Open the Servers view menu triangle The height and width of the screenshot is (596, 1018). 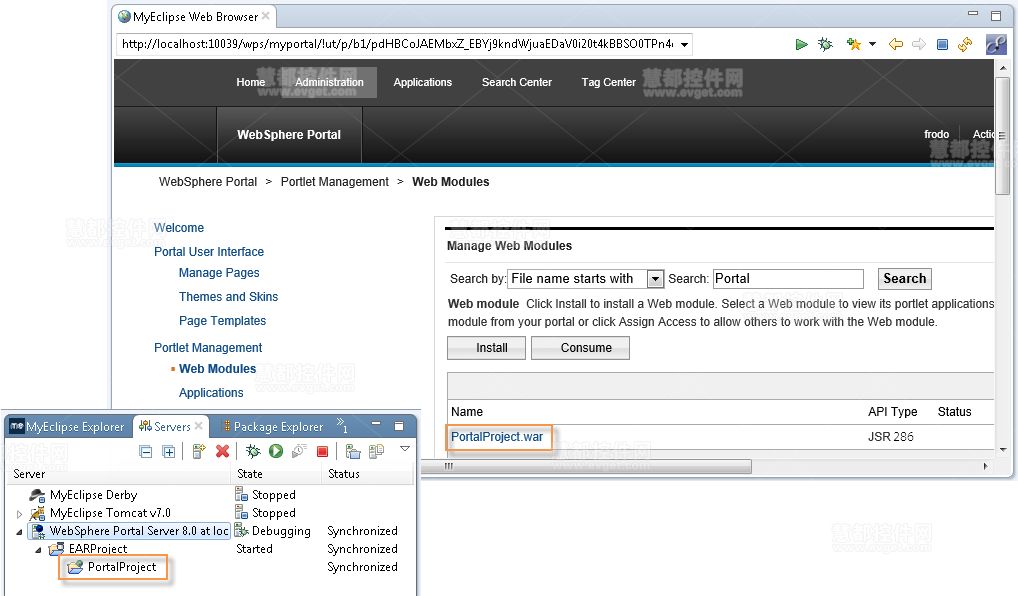click(404, 449)
